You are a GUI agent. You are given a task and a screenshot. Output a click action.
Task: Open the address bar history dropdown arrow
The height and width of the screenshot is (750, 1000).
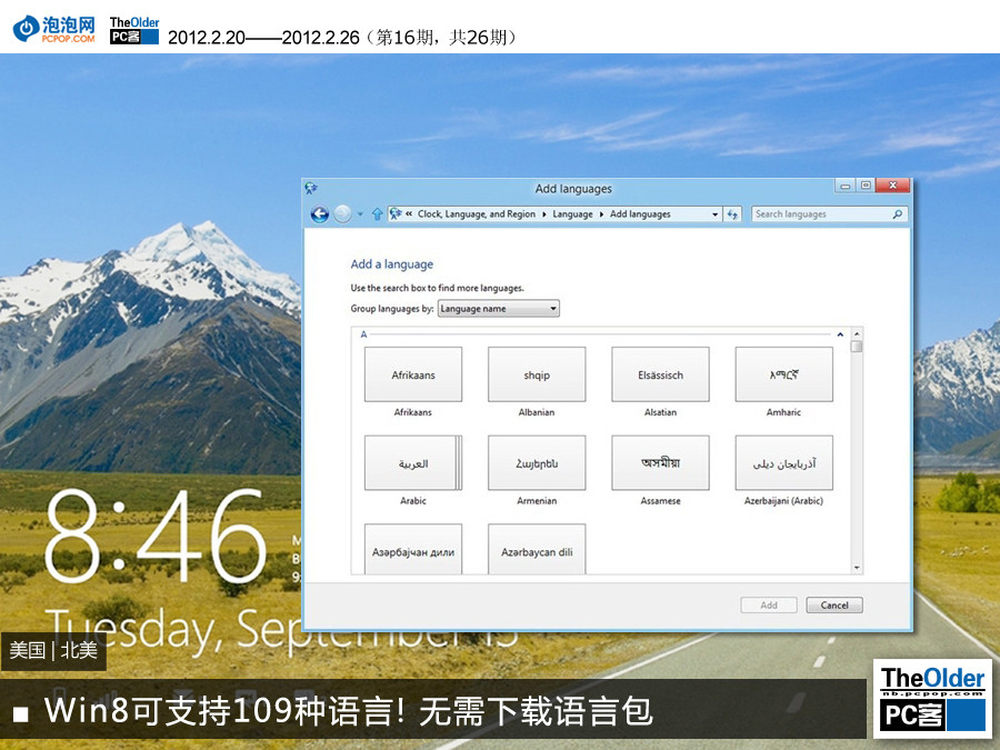tap(715, 214)
